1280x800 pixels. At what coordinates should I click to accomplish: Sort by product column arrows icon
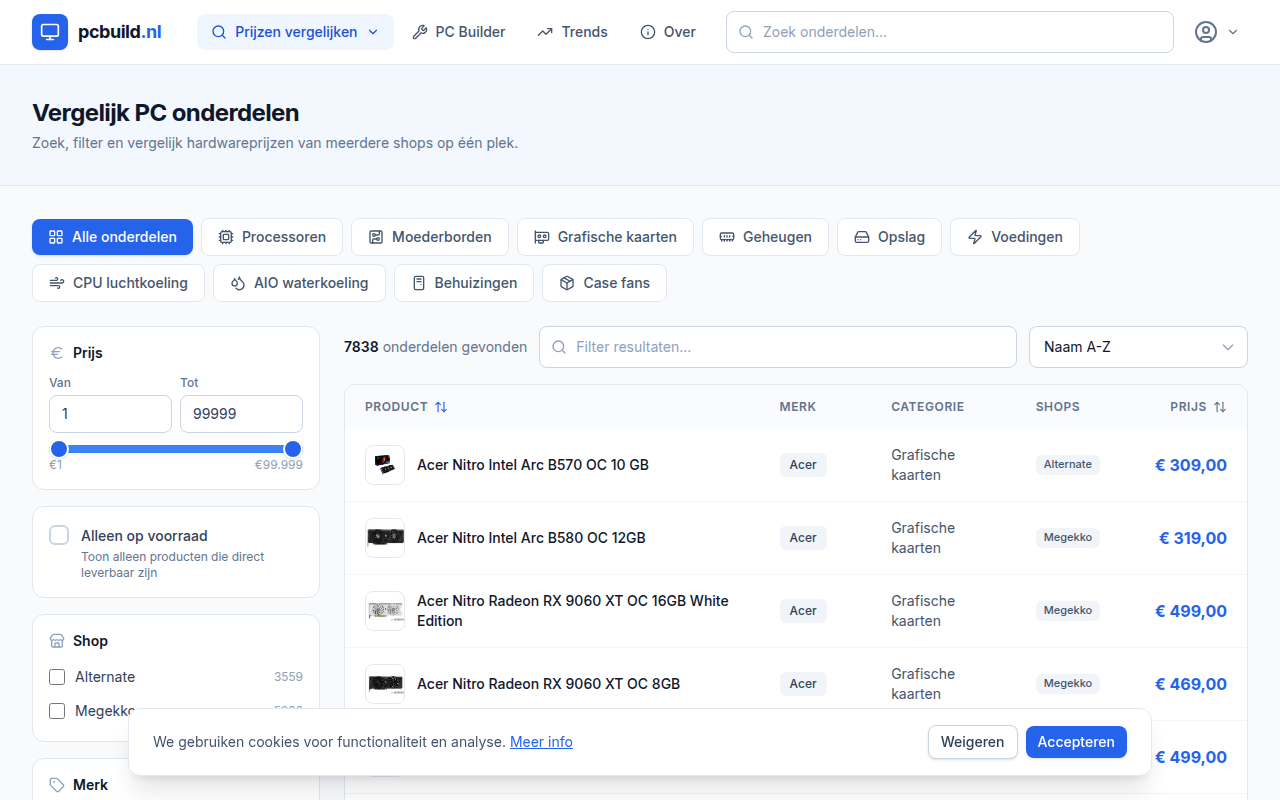441,407
